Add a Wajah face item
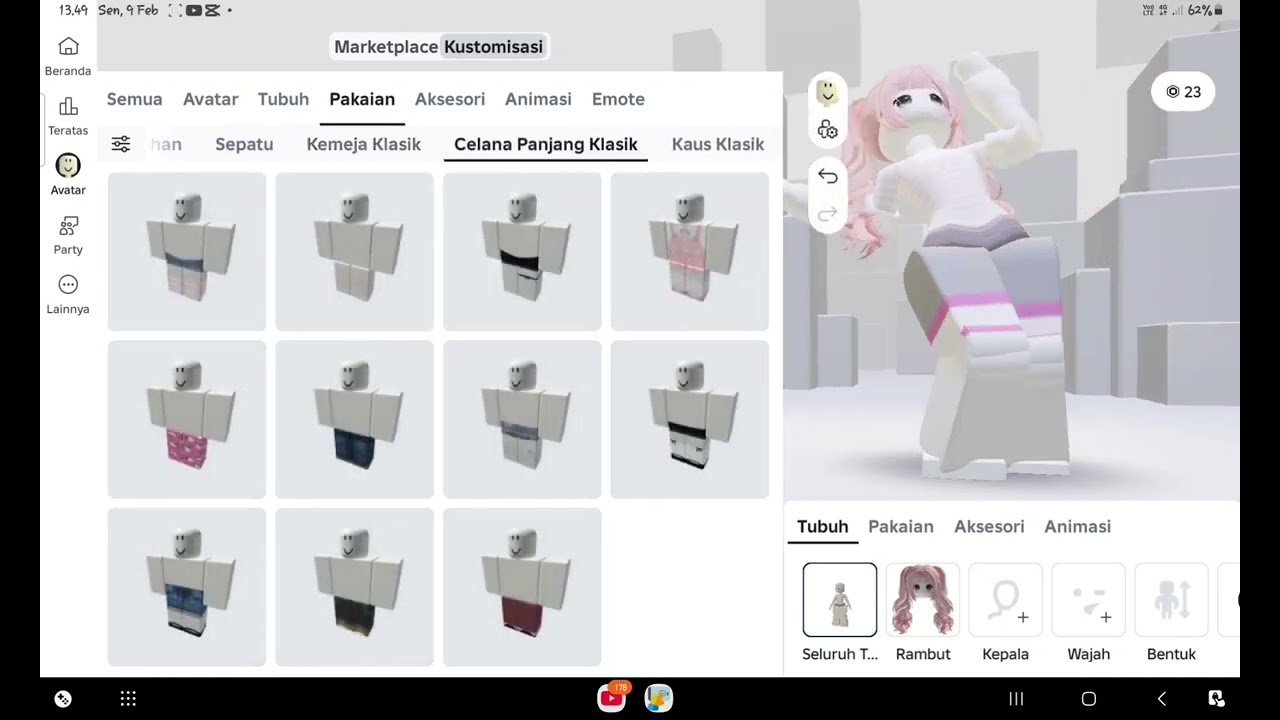Image resolution: width=1280 pixels, height=720 pixels. (x=1089, y=600)
